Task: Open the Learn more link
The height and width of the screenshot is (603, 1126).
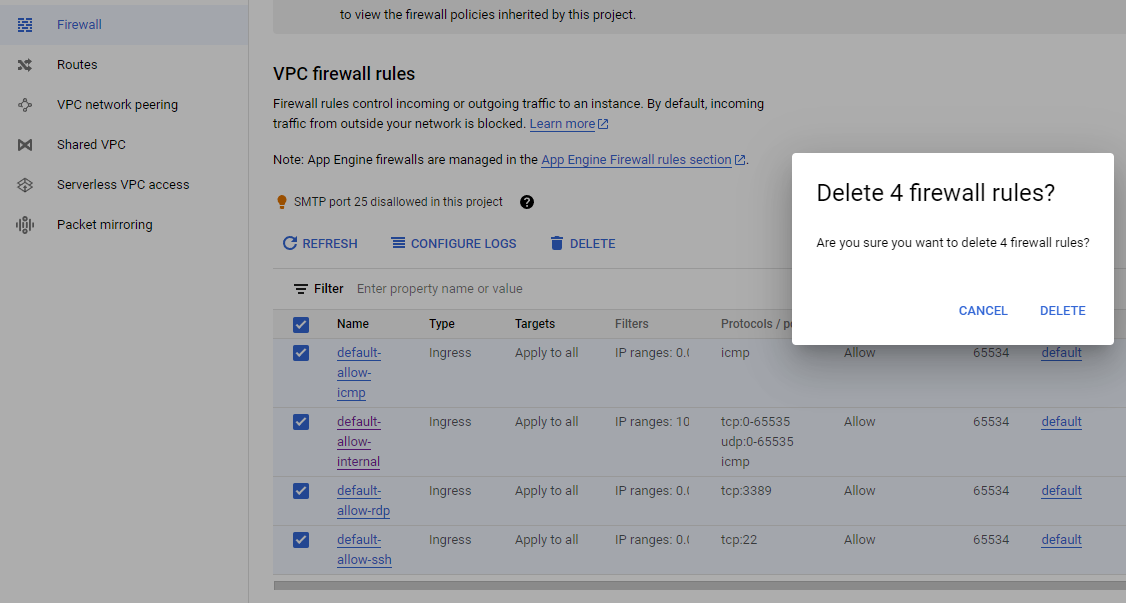Action: coord(561,123)
